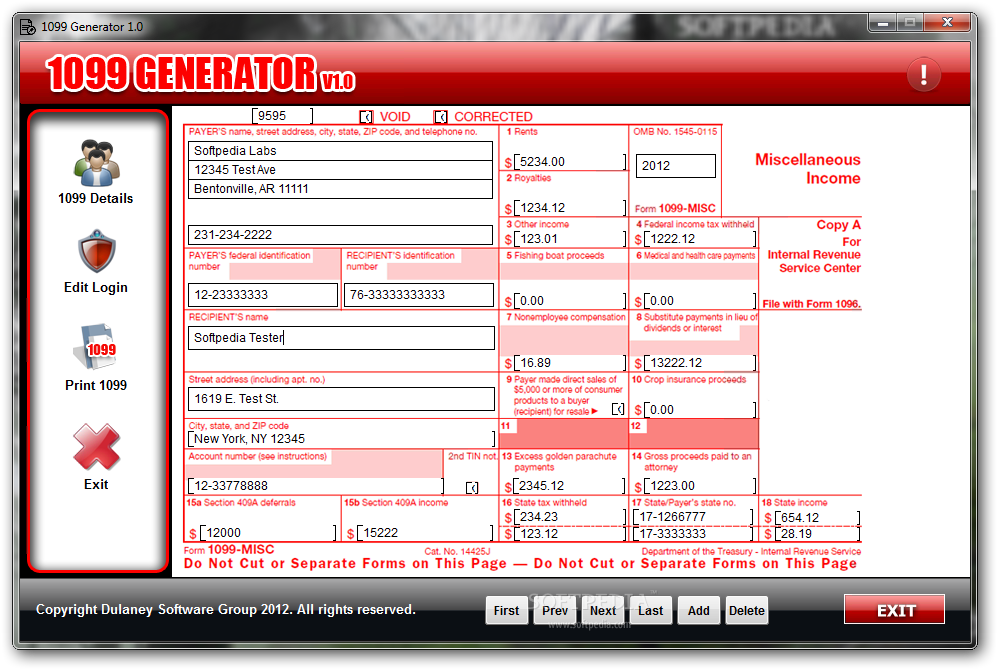Toggle the VOID checkbox
The width and height of the screenshot is (998, 670).
click(366, 117)
